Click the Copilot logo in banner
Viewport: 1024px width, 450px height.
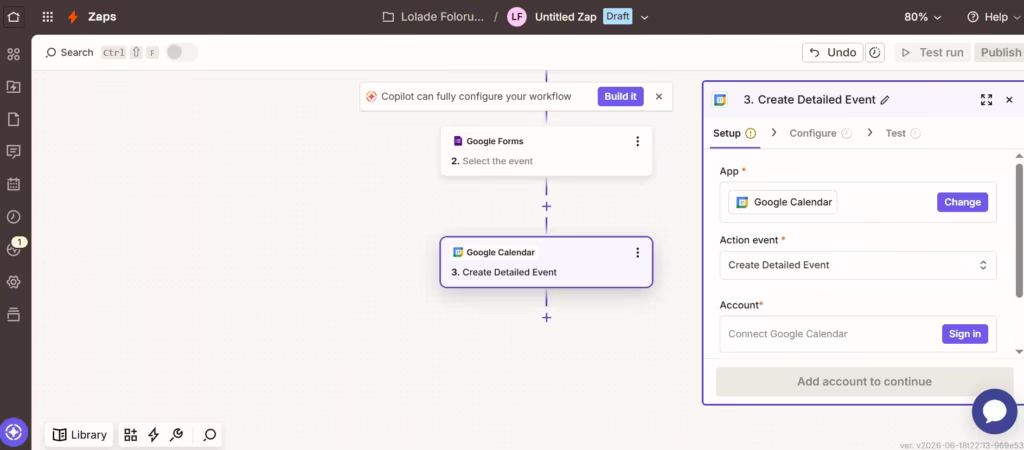(x=371, y=97)
